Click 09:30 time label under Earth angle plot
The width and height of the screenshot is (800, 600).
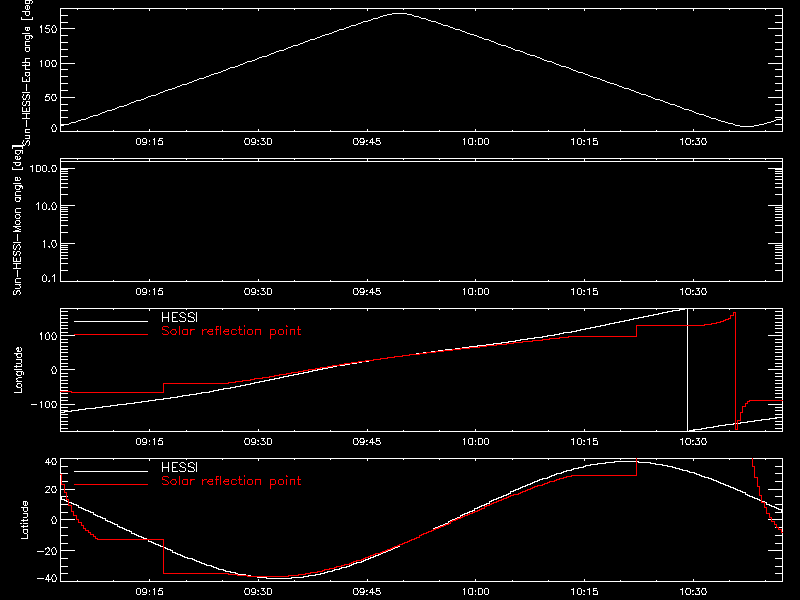258,142
